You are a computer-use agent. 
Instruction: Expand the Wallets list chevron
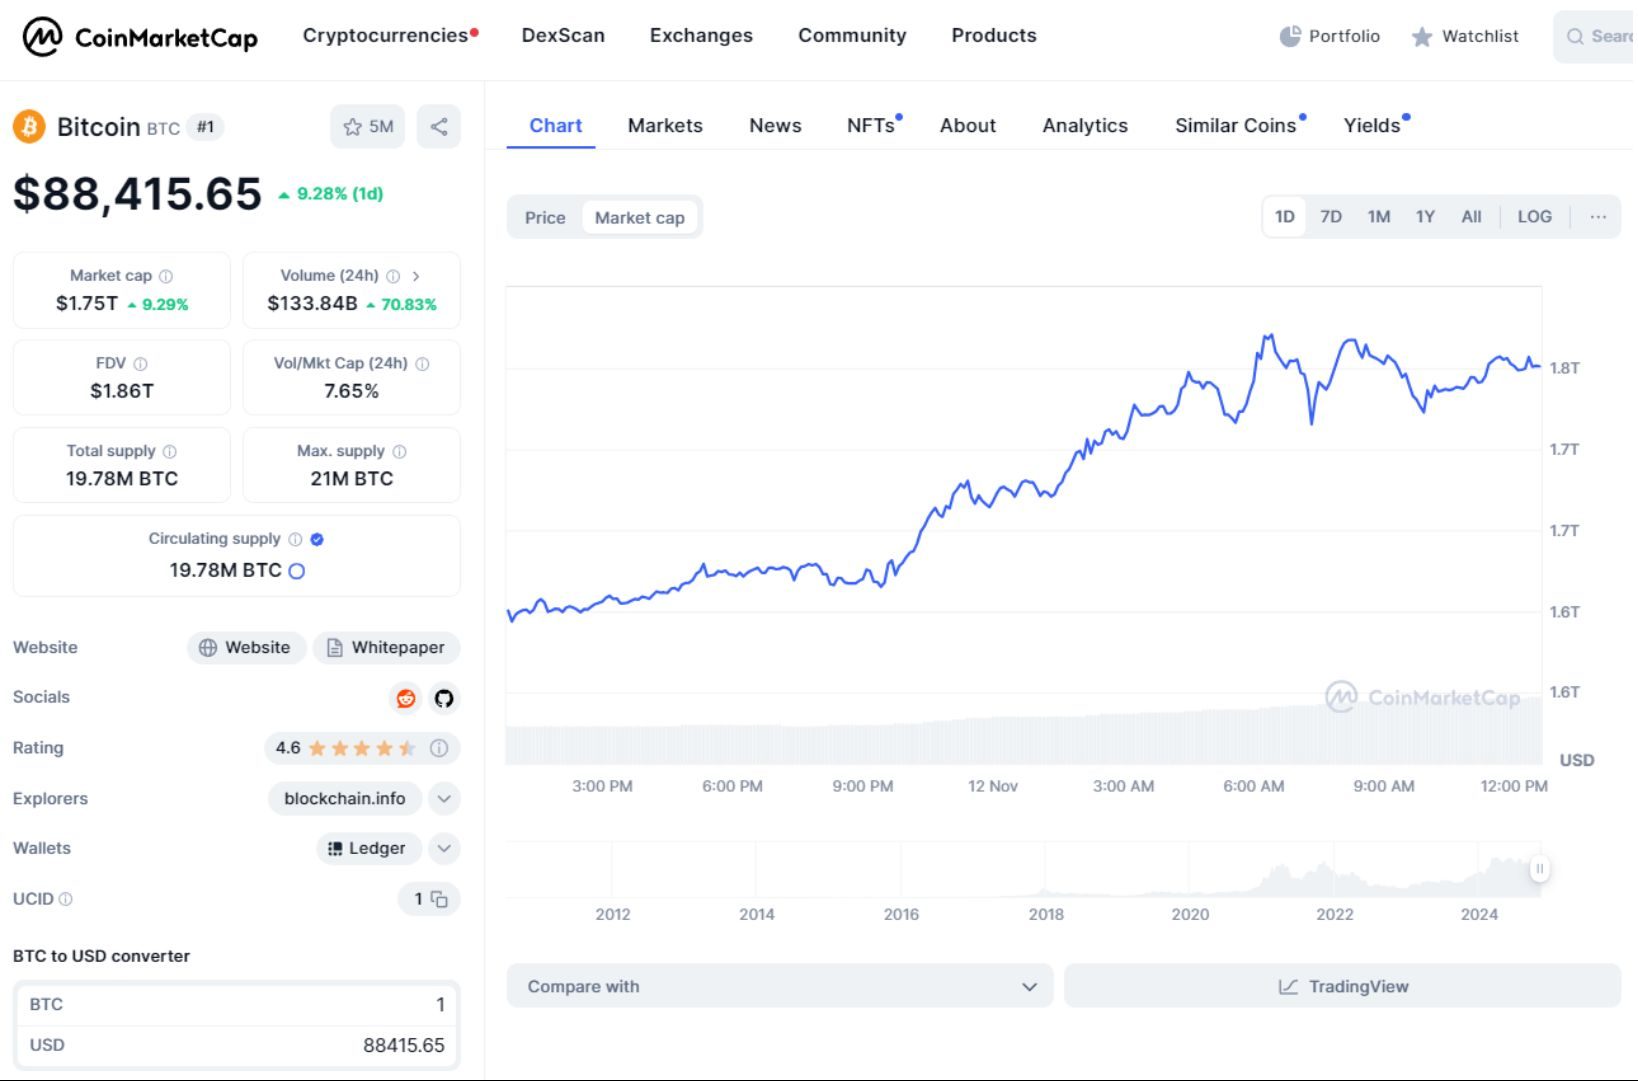click(x=443, y=848)
